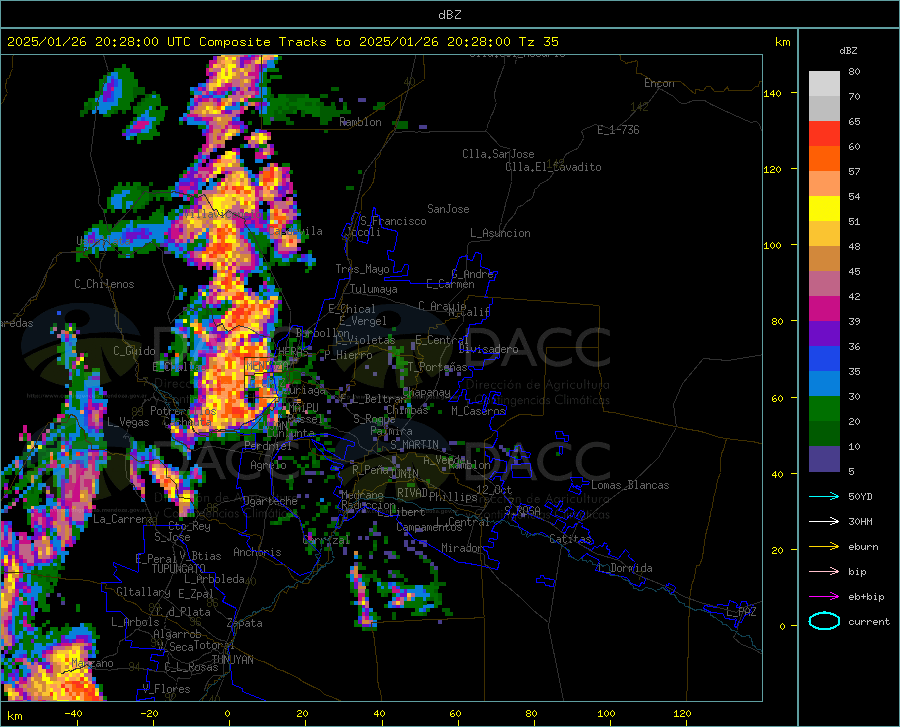This screenshot has width=900, height=727.
Task: Click the S_Francisco map label
Action: click(393, 221)
